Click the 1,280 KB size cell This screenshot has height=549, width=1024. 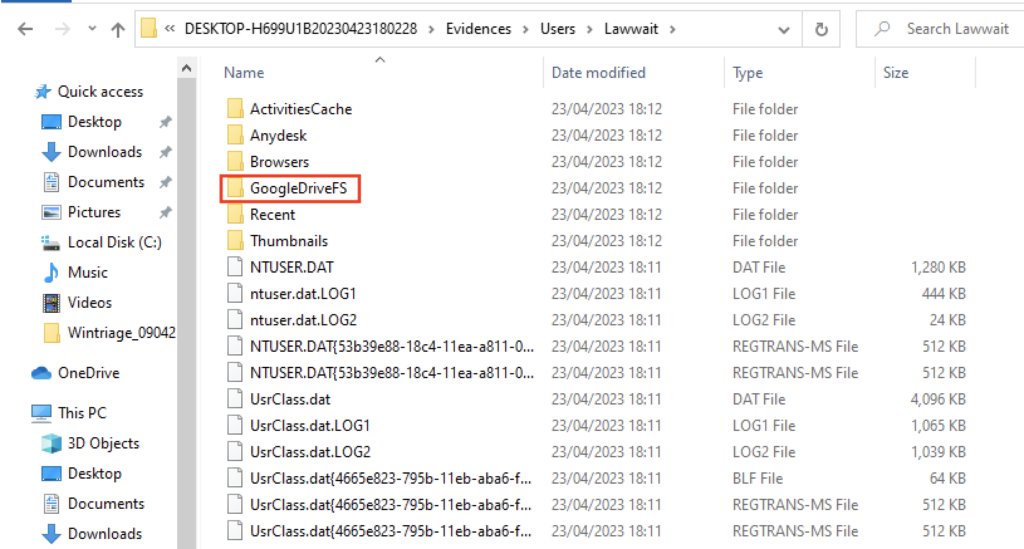(x=938, y=267)
